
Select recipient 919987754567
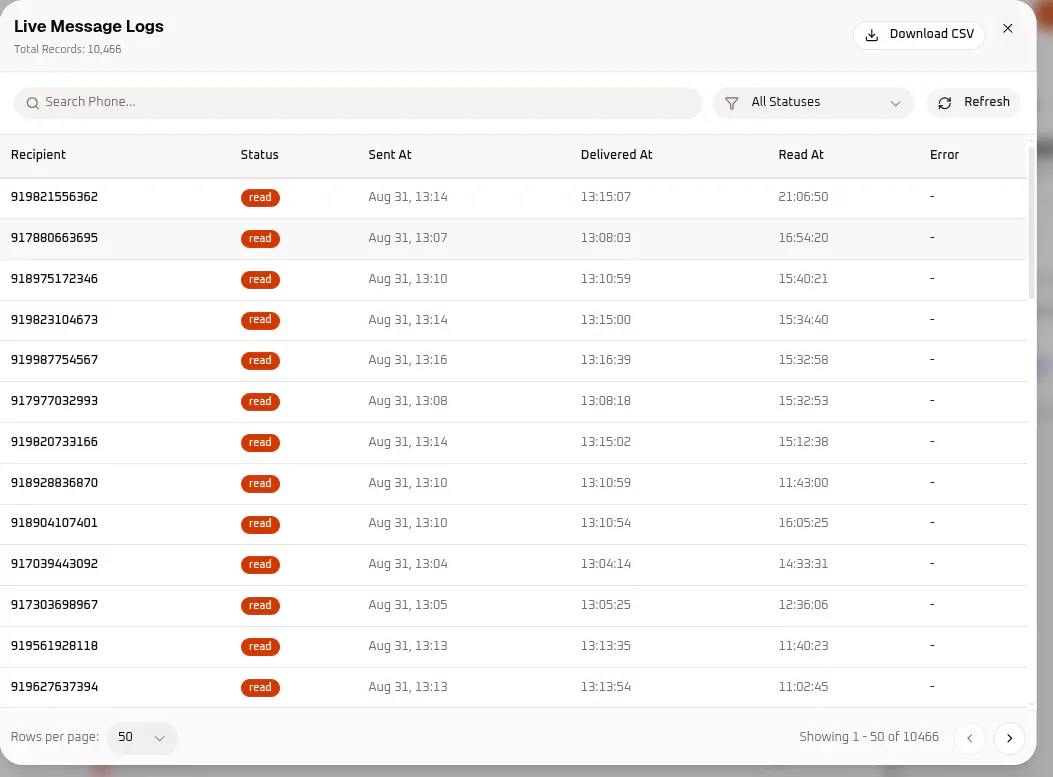tap(54, 360)
